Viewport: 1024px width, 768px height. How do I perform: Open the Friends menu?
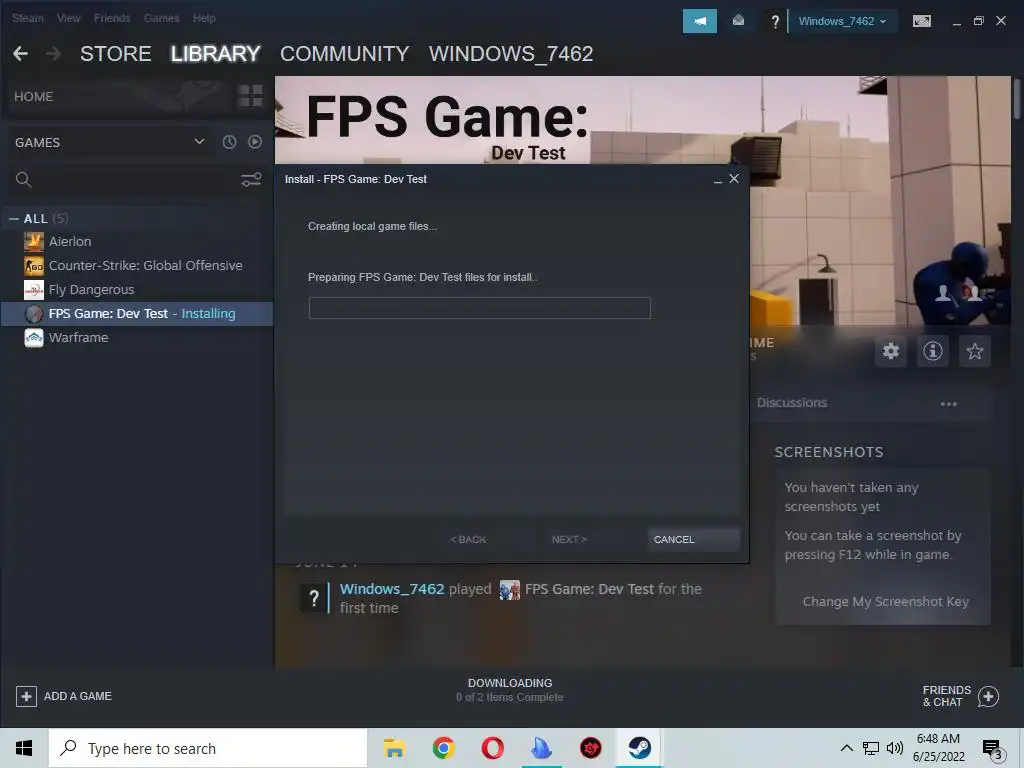point(112,18)
